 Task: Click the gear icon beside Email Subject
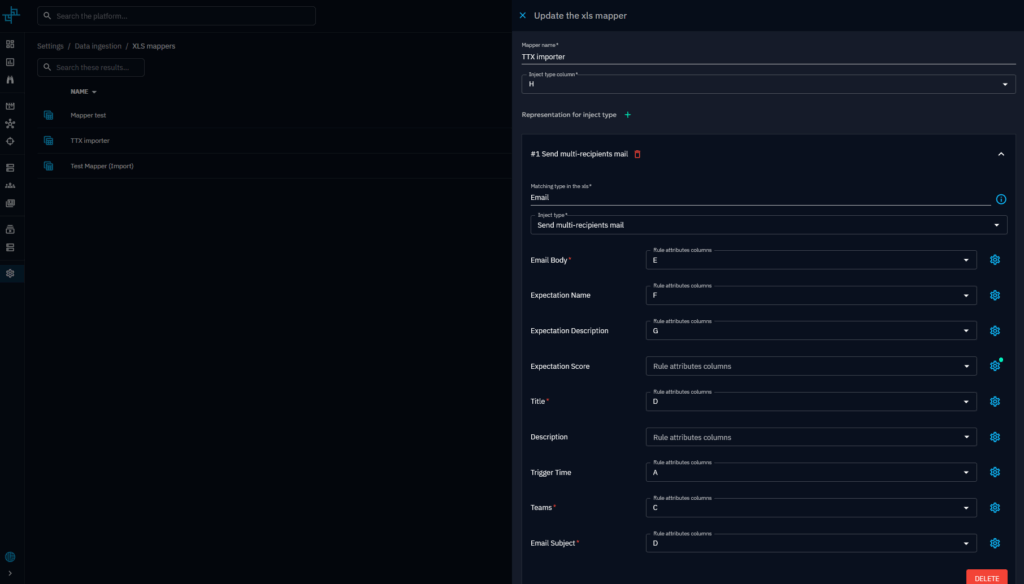[994, 543]
